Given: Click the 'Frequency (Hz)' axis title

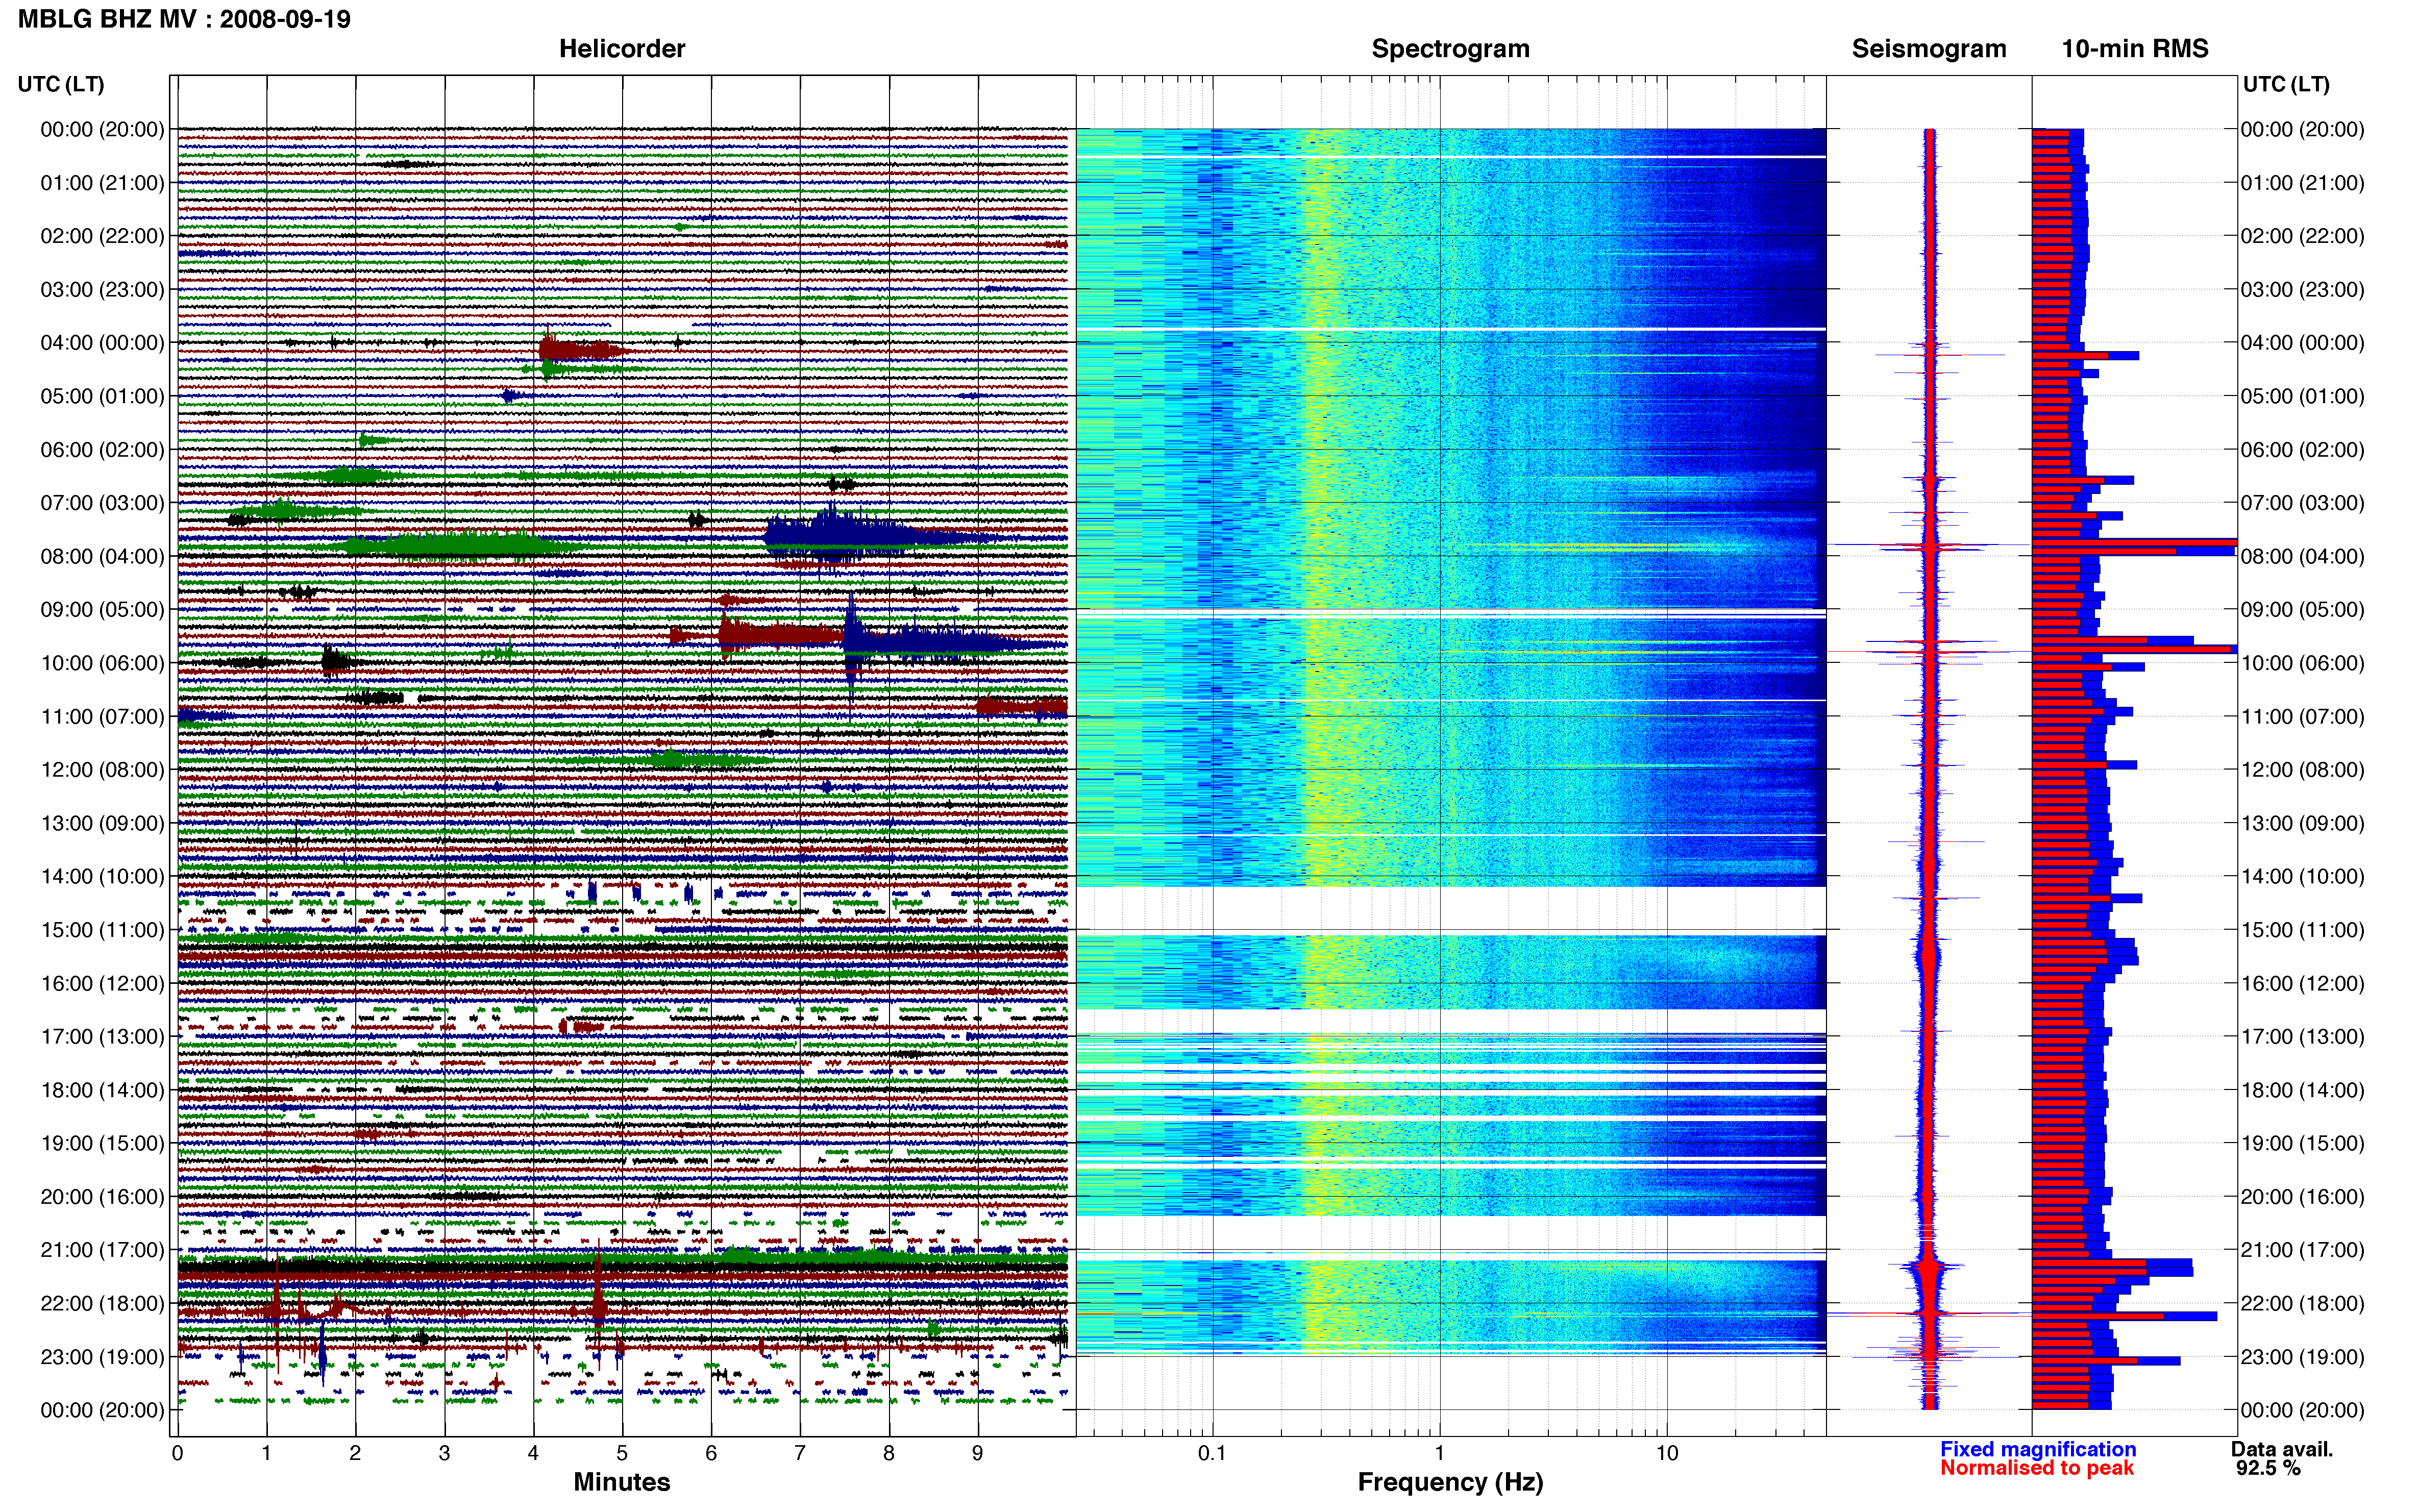Looking at the screenshot, I should [1450, 1482].
